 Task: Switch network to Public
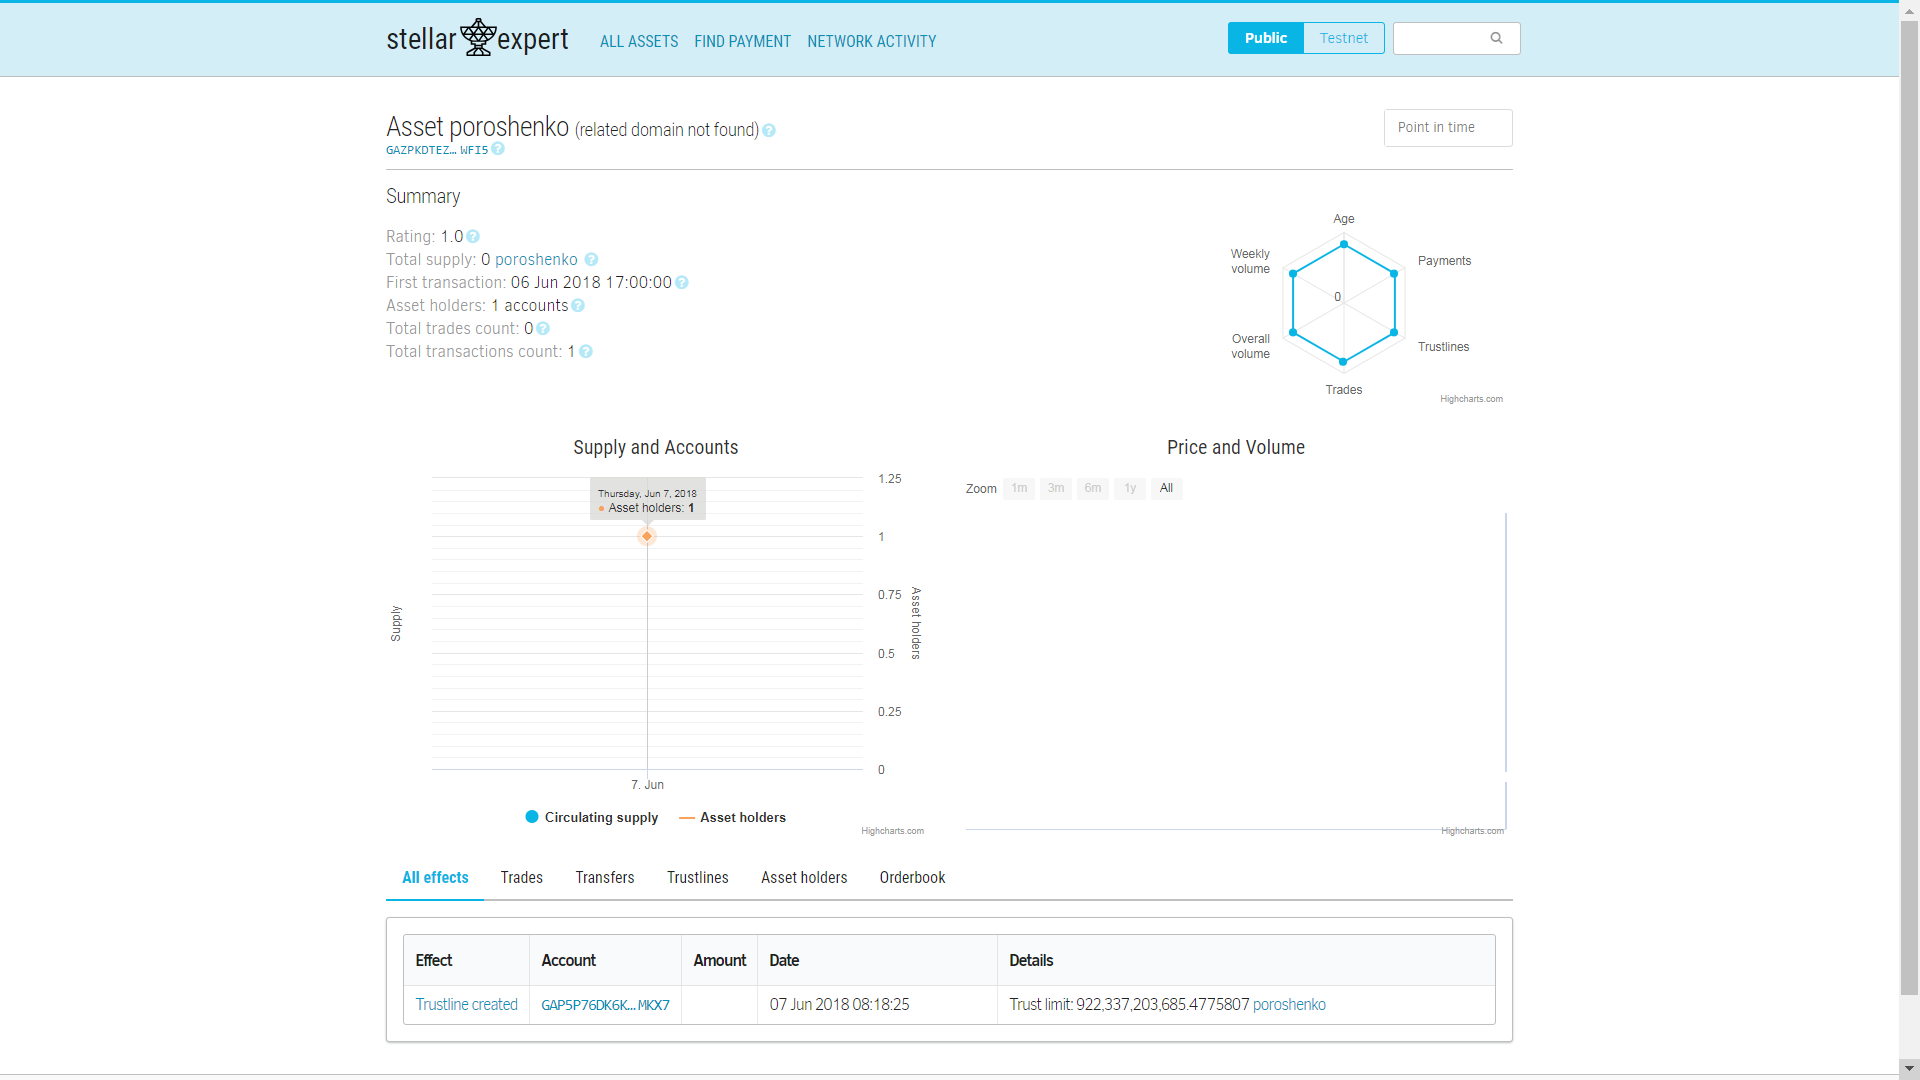(x=1266, y=38)
